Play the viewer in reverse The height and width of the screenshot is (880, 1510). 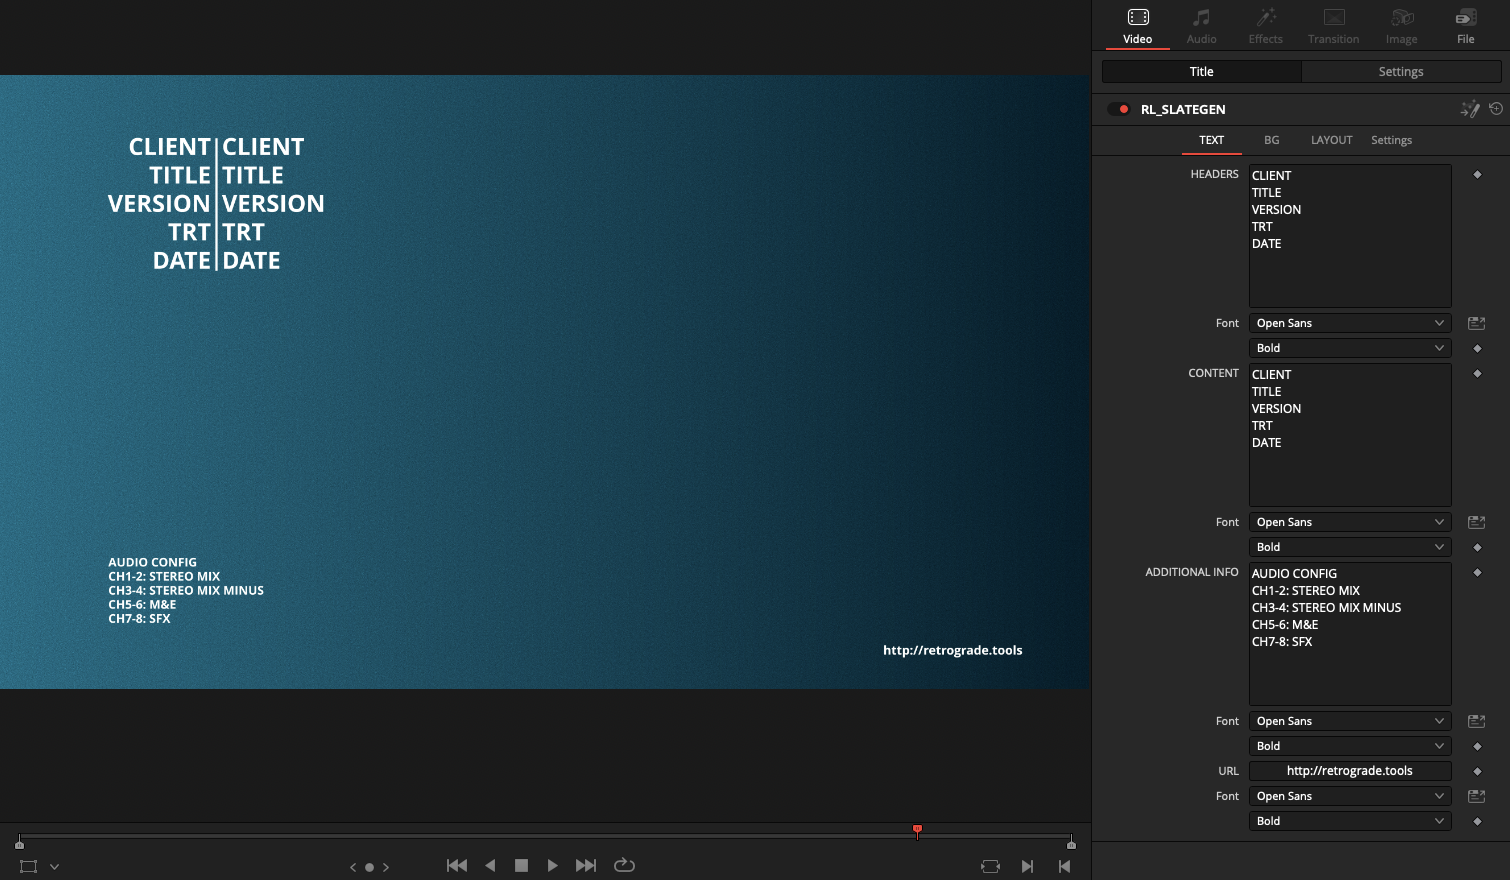tap(490, 866)
